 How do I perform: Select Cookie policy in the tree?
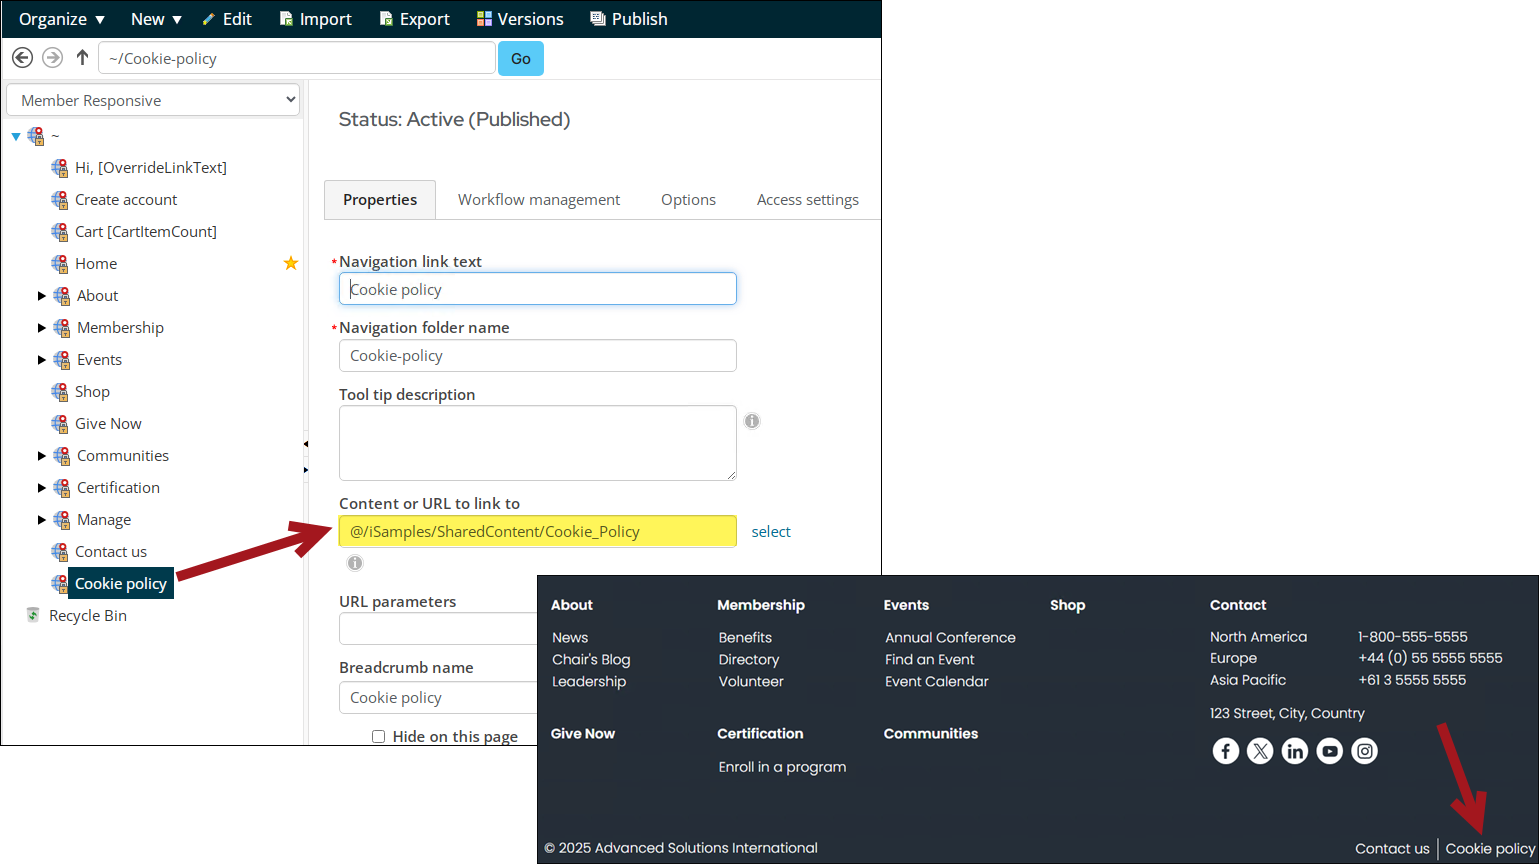pyautogui.click(x=121, y=584)
